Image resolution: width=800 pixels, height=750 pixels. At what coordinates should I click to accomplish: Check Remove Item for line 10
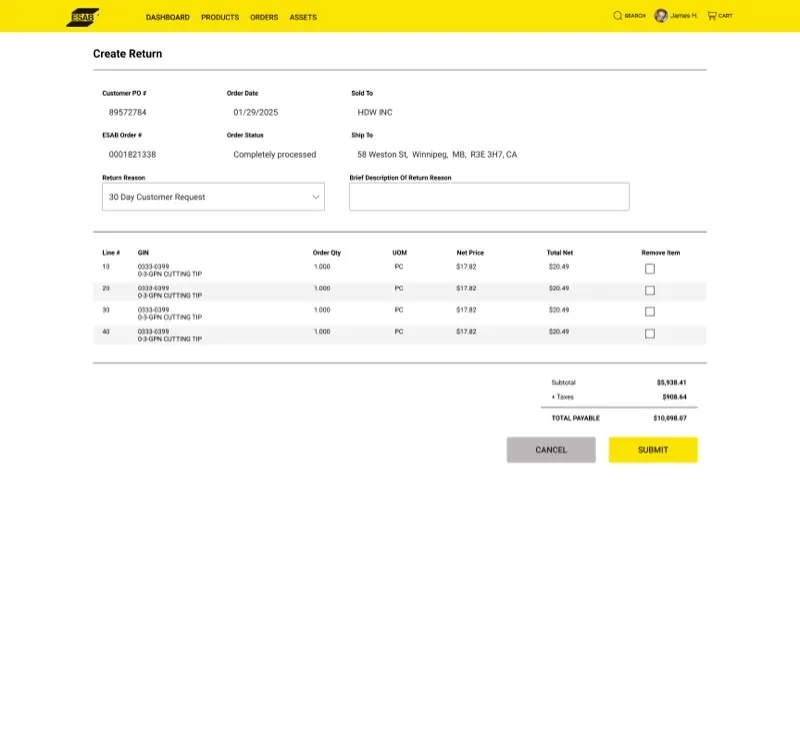(650, 269)
